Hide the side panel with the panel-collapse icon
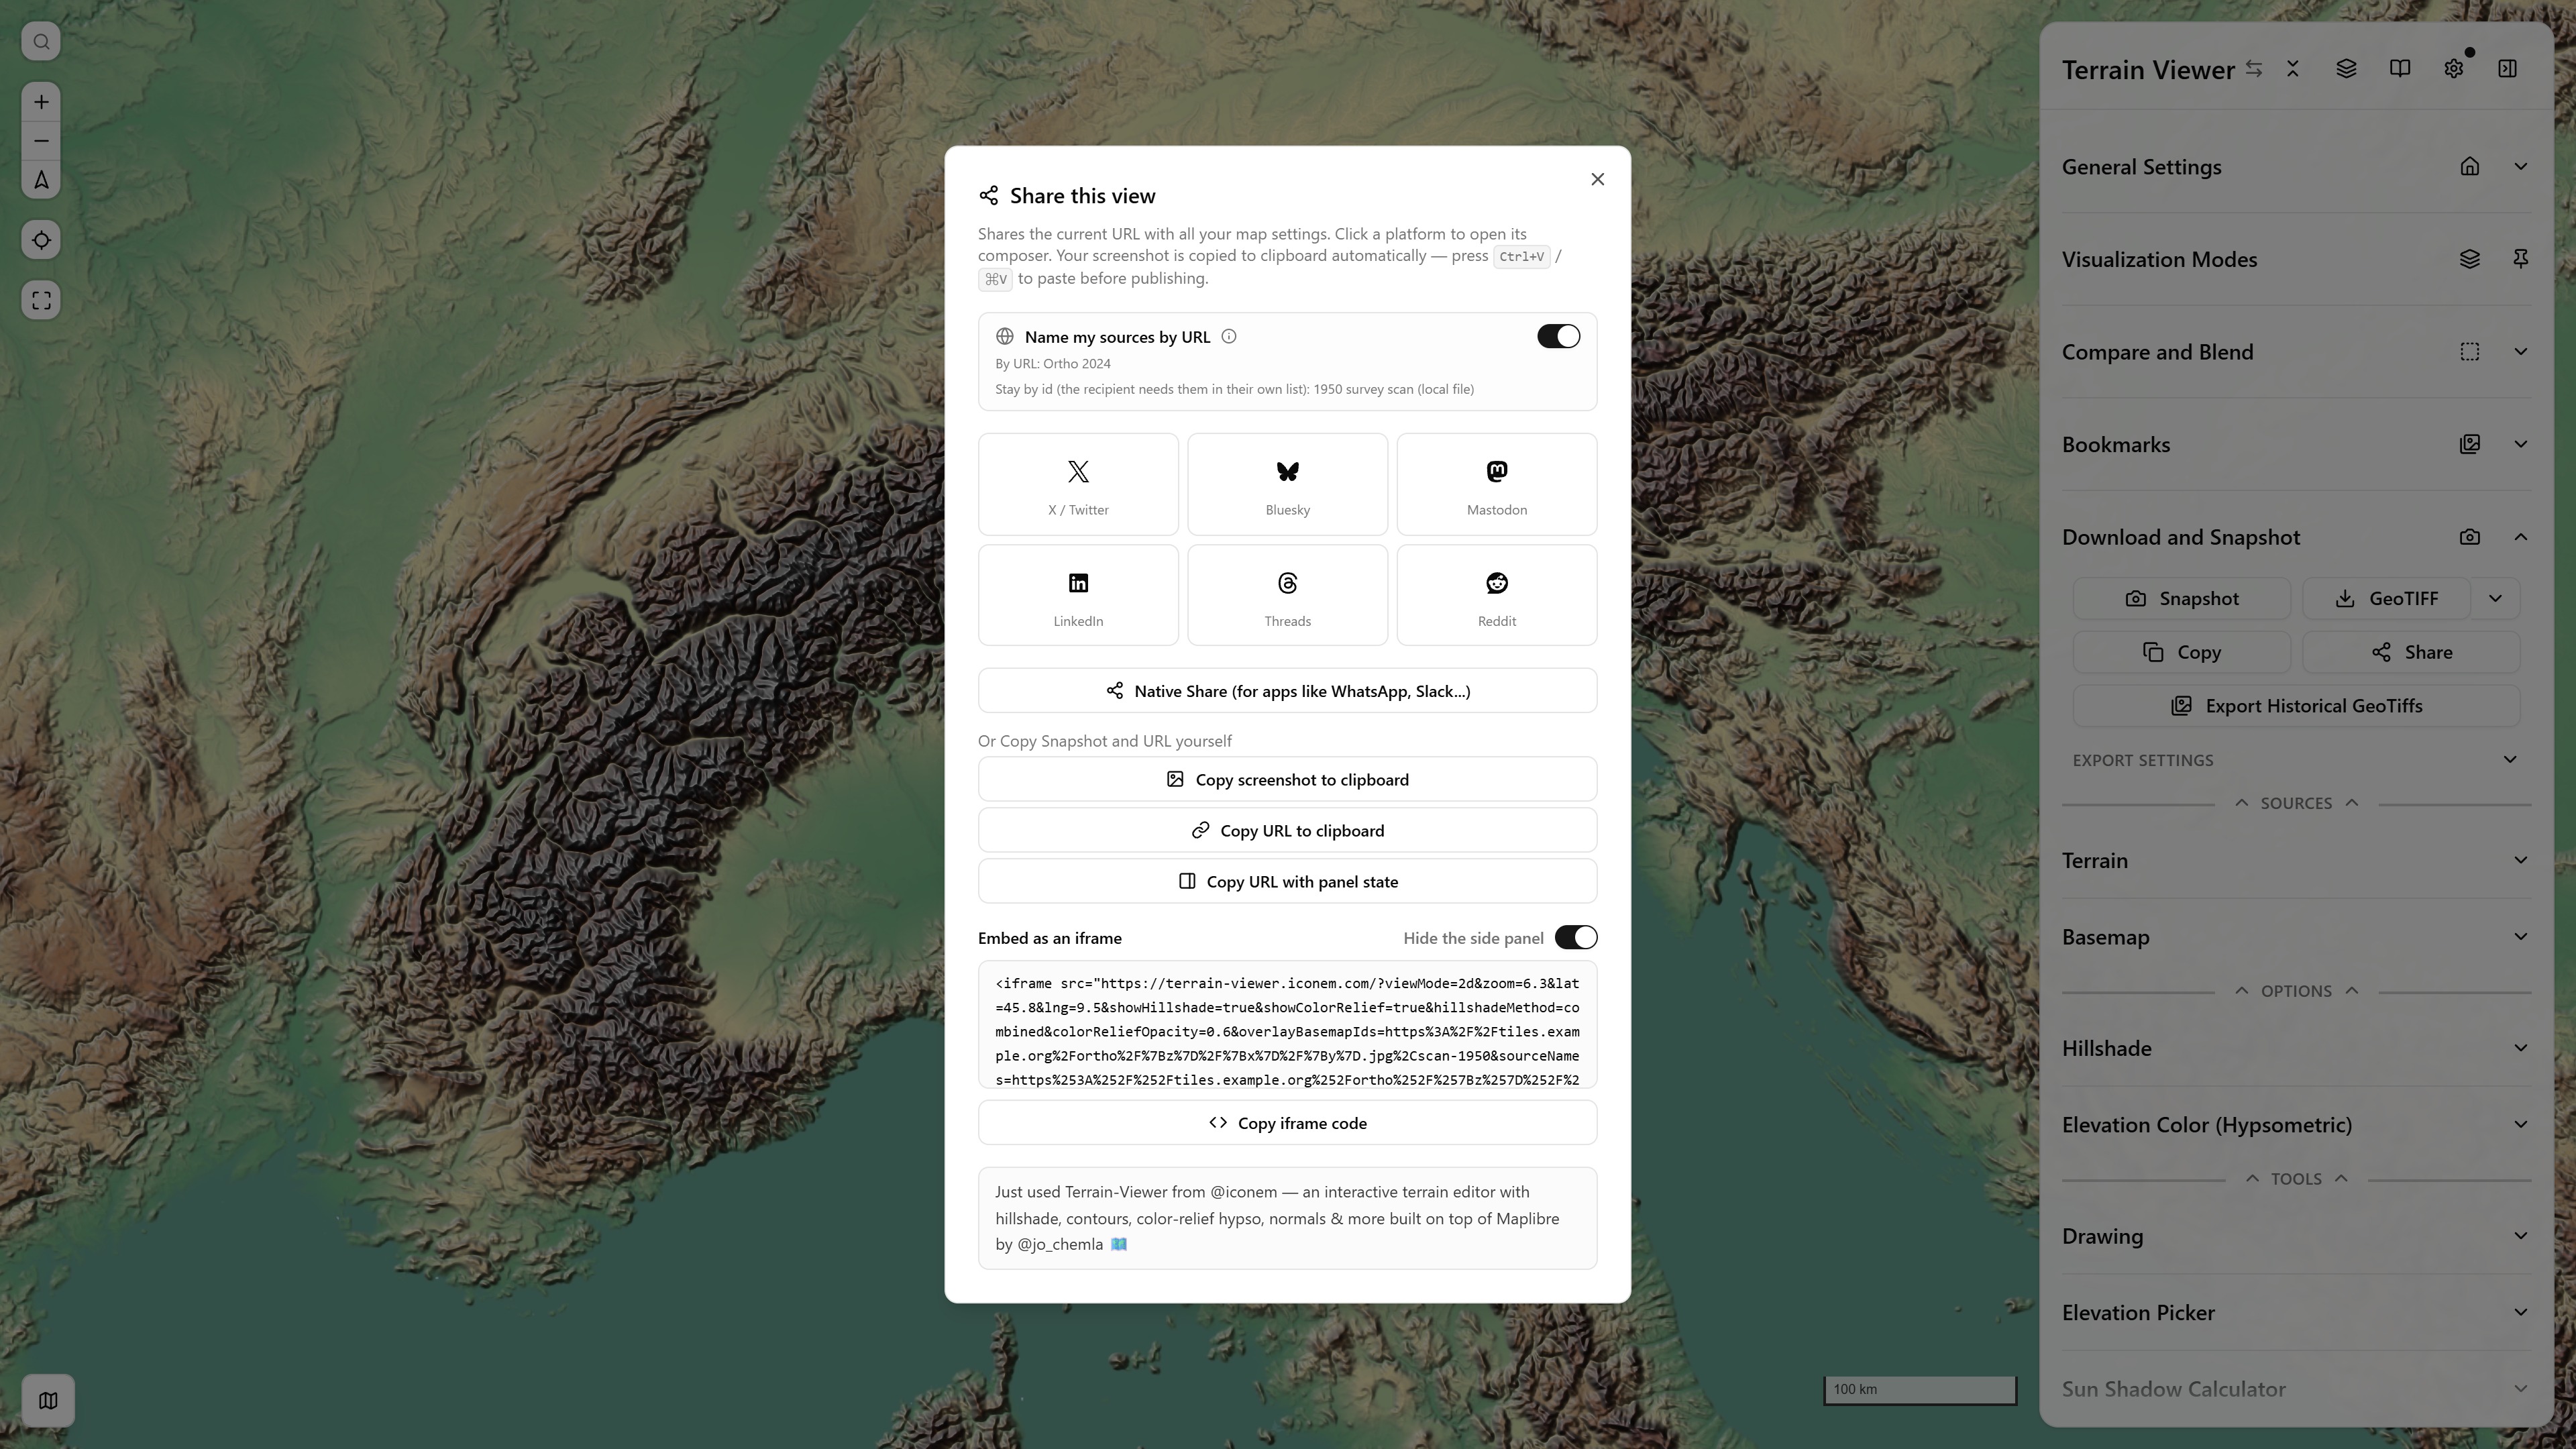2576x1449 pixels. 2507,69
